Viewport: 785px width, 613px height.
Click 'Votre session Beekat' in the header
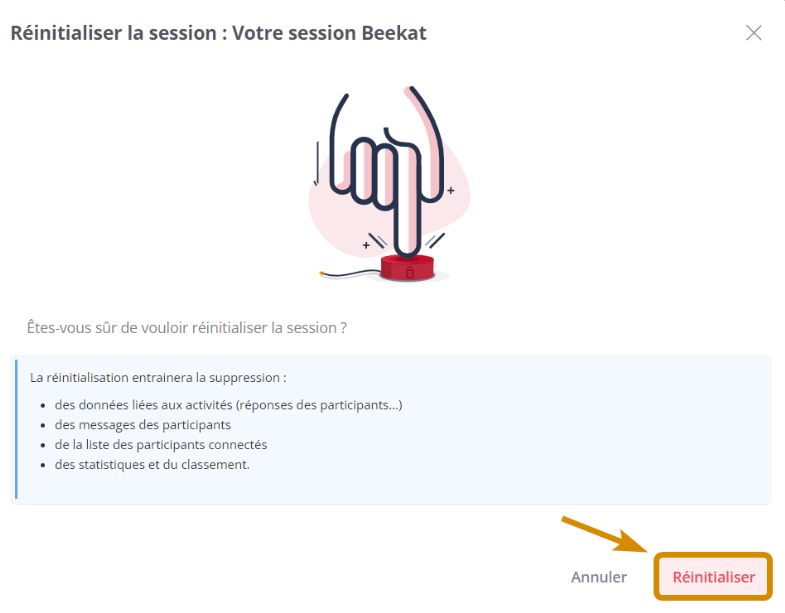pyautogui.click(x=329, y=33)
